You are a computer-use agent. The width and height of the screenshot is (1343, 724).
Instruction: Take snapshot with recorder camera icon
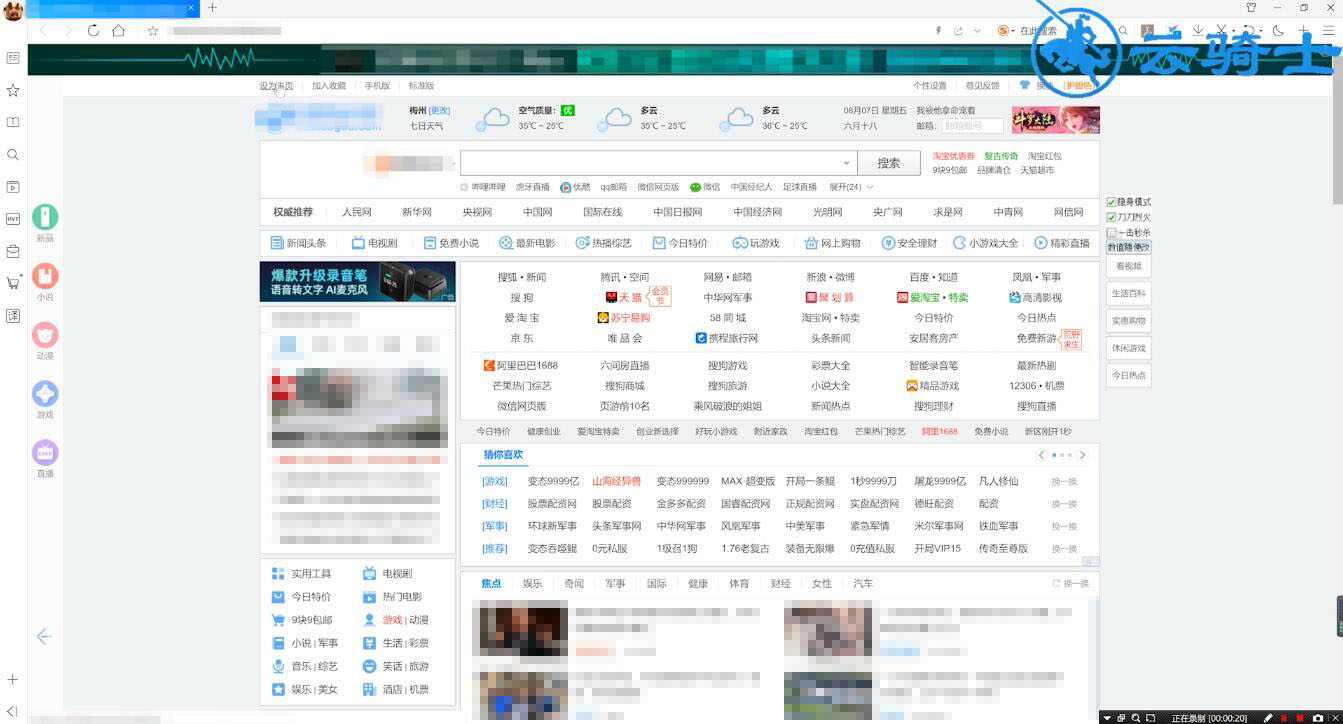pos(1317,718)
